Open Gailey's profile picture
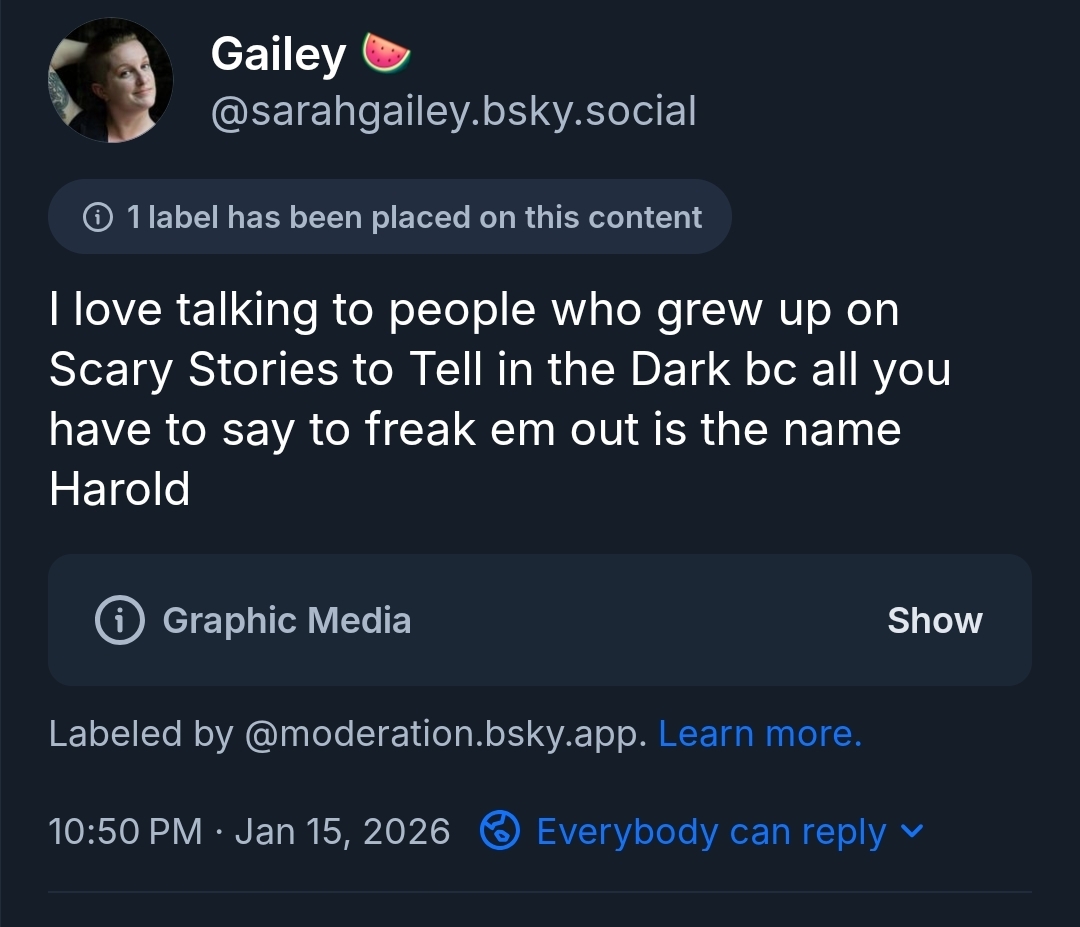 pyautogui.click(x=110, y=80)
